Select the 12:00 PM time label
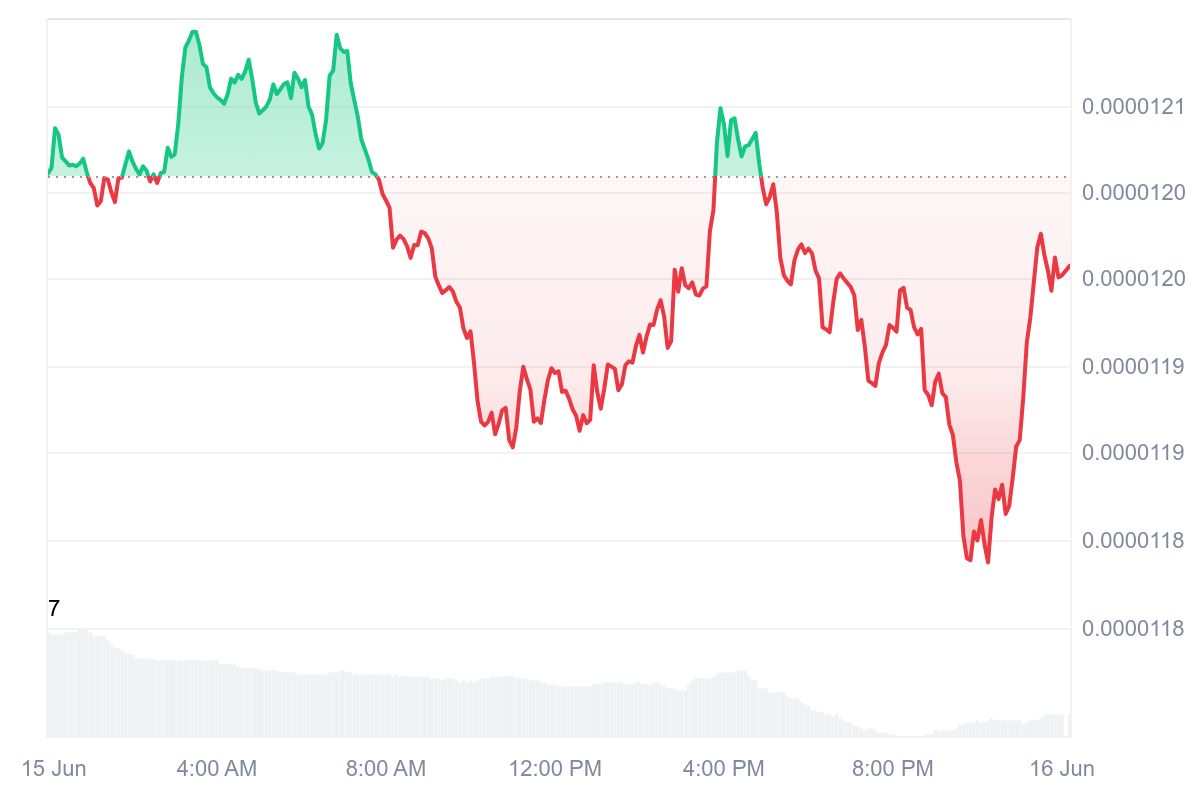The height and width of the screenshot is (800, 1200). coord(555,769)
